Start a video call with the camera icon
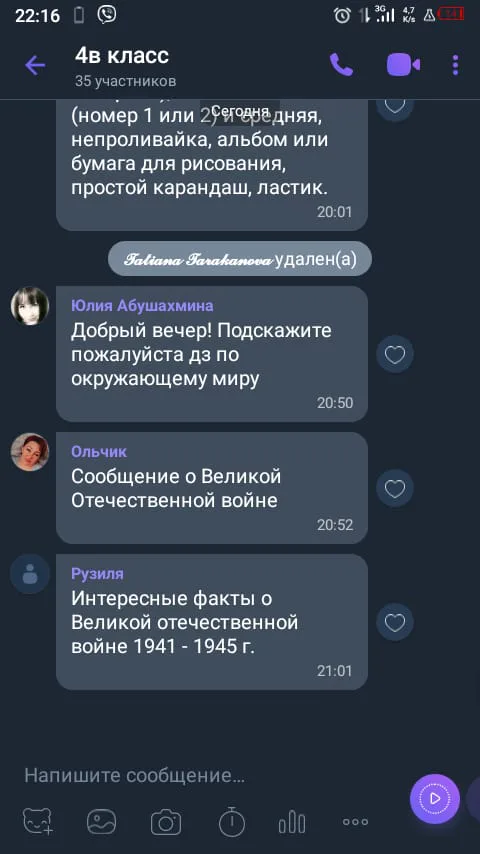 (403, 65)
